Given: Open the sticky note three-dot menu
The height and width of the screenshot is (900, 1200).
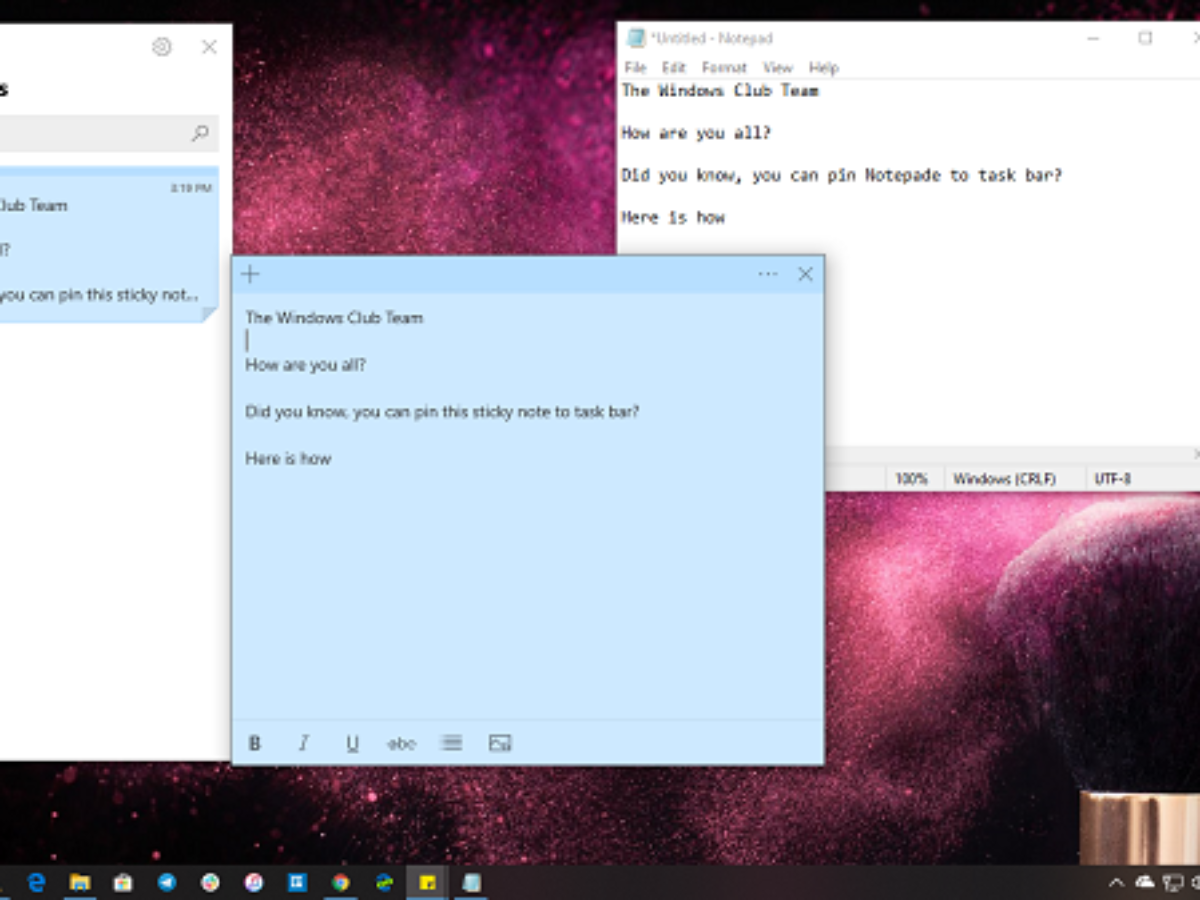Looking at the screenshot, I should [767, 274].
